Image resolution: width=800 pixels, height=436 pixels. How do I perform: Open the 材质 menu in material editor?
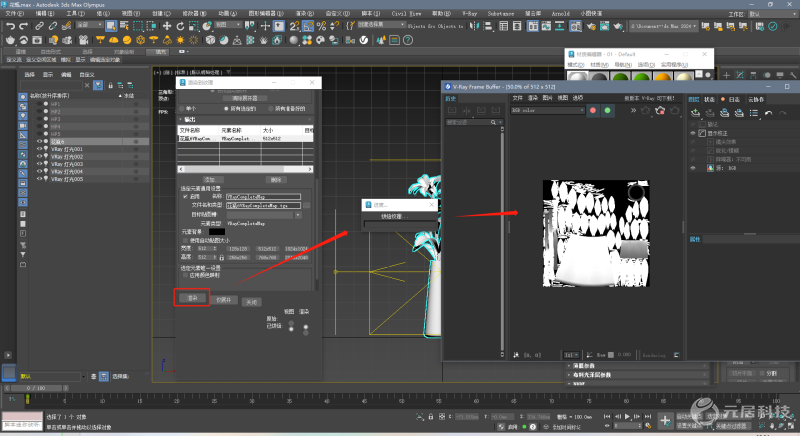click(599, 65)
